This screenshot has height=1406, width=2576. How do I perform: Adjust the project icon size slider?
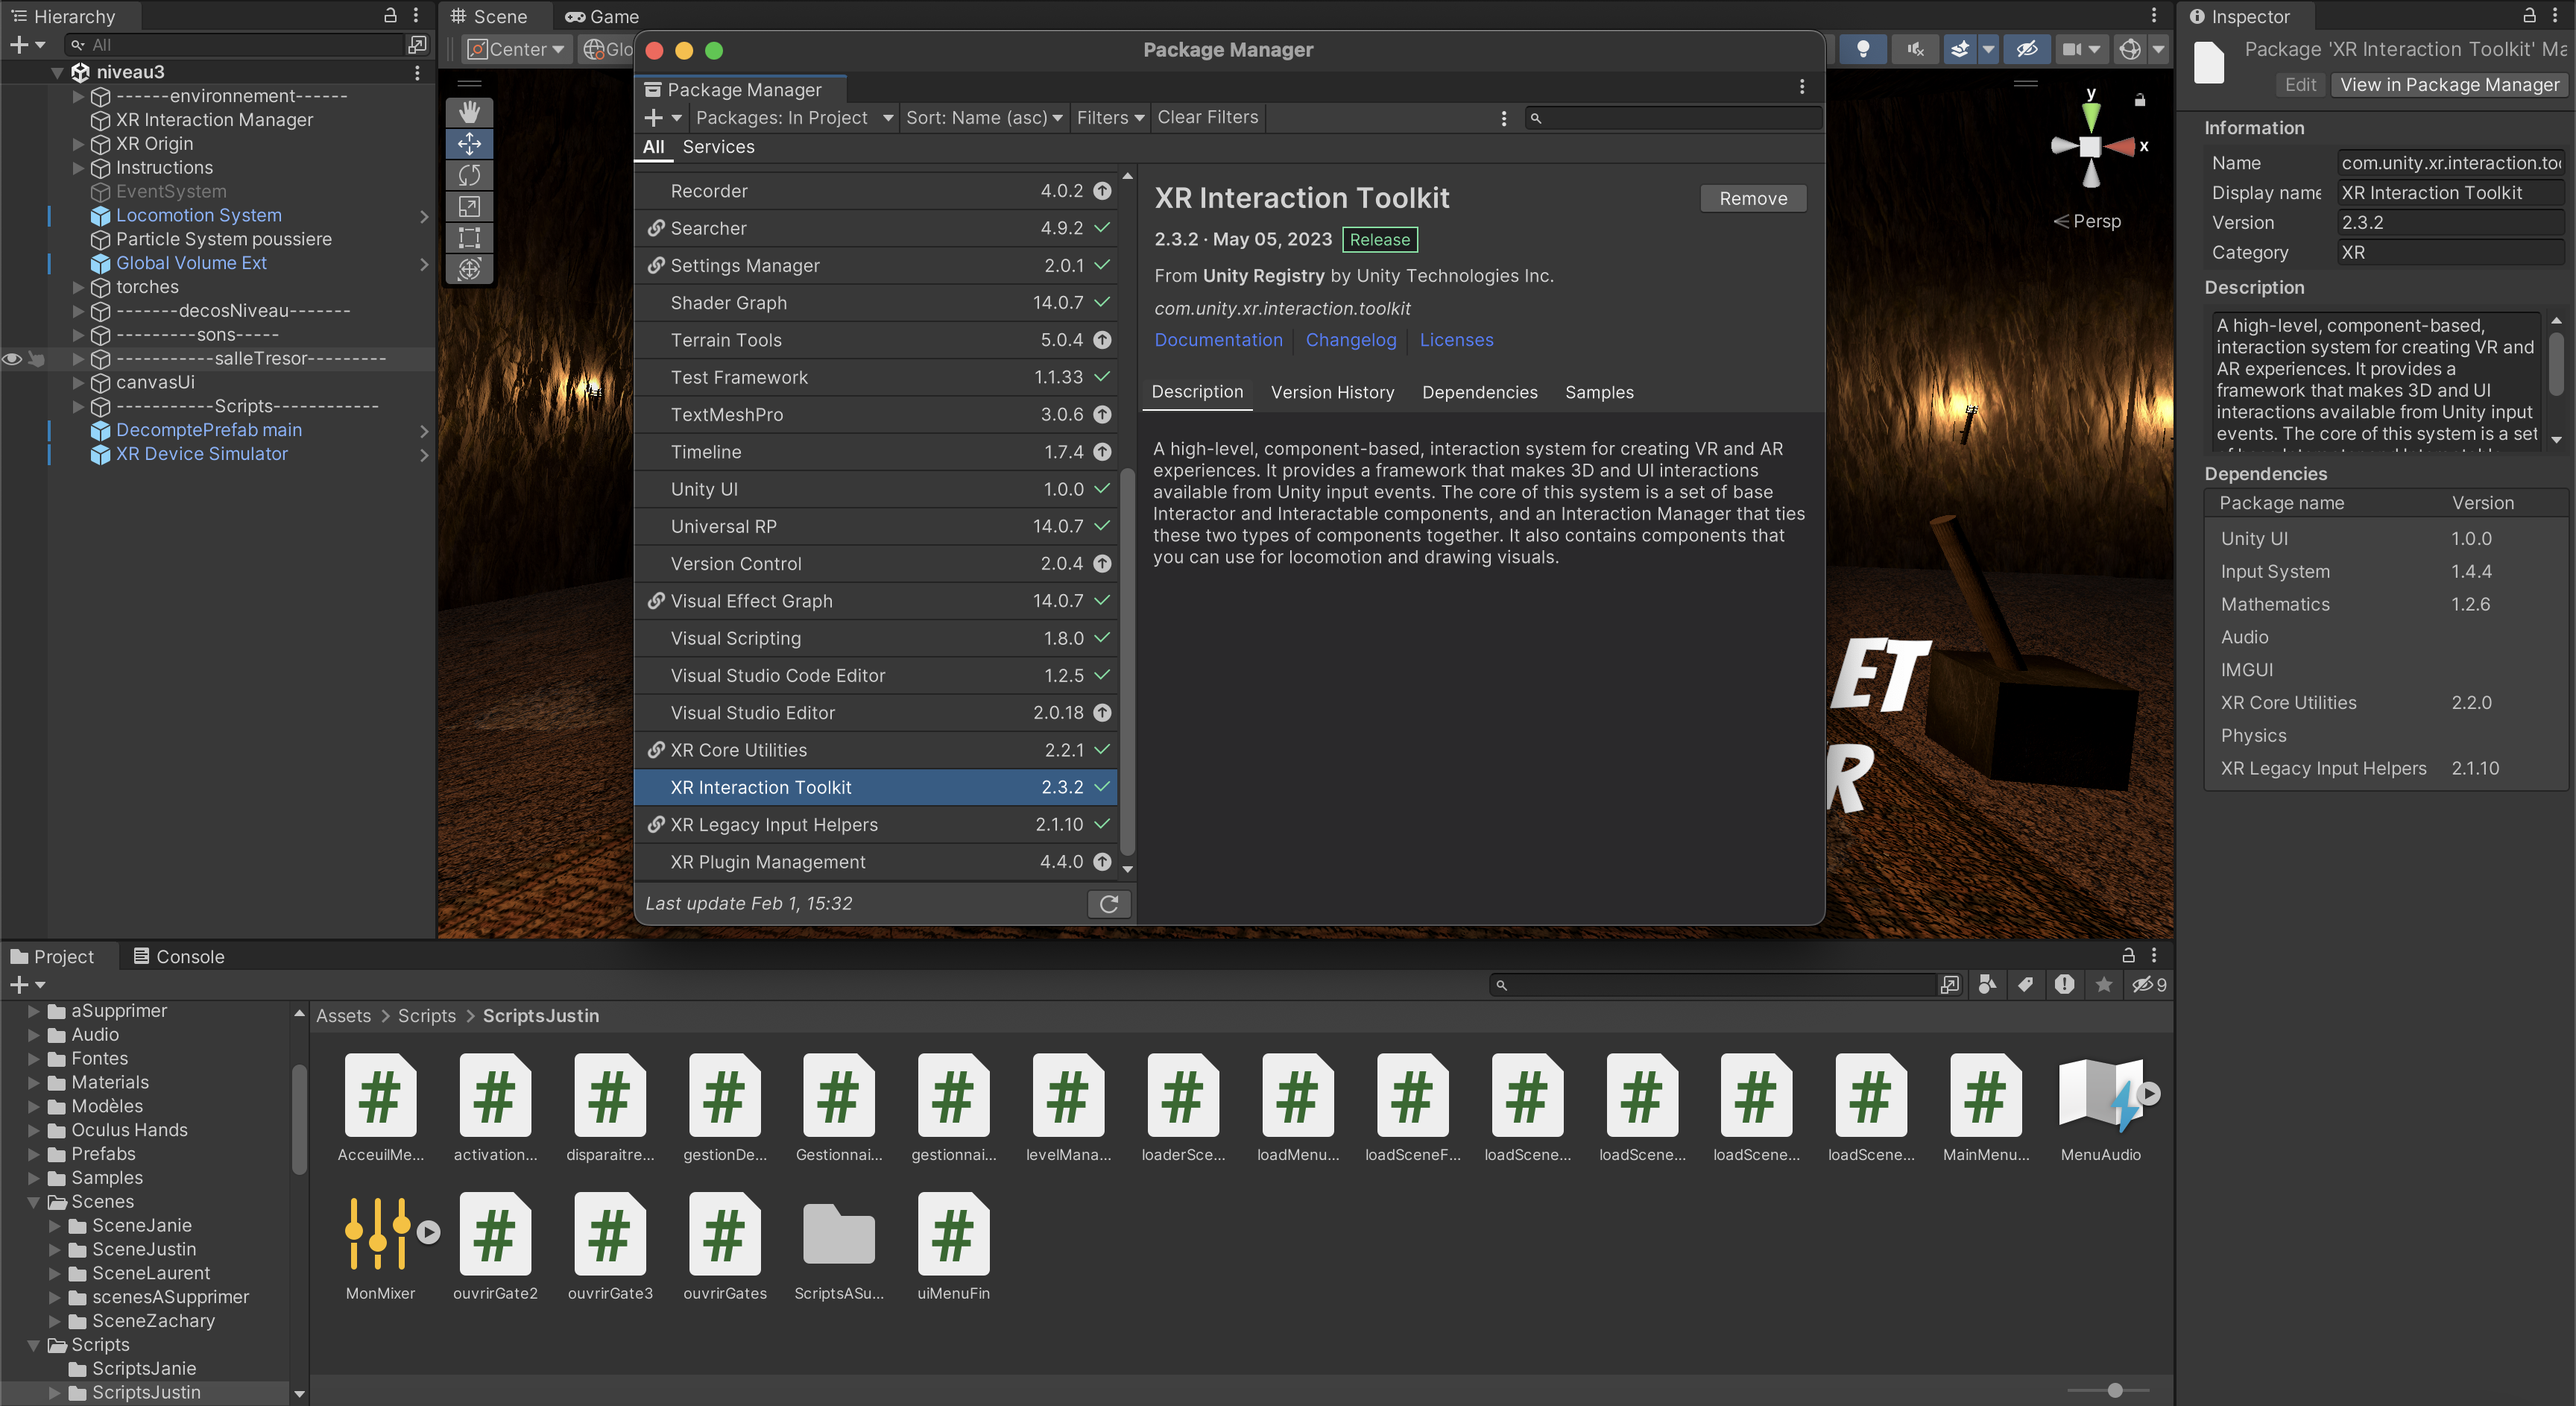(2114, 1390)
